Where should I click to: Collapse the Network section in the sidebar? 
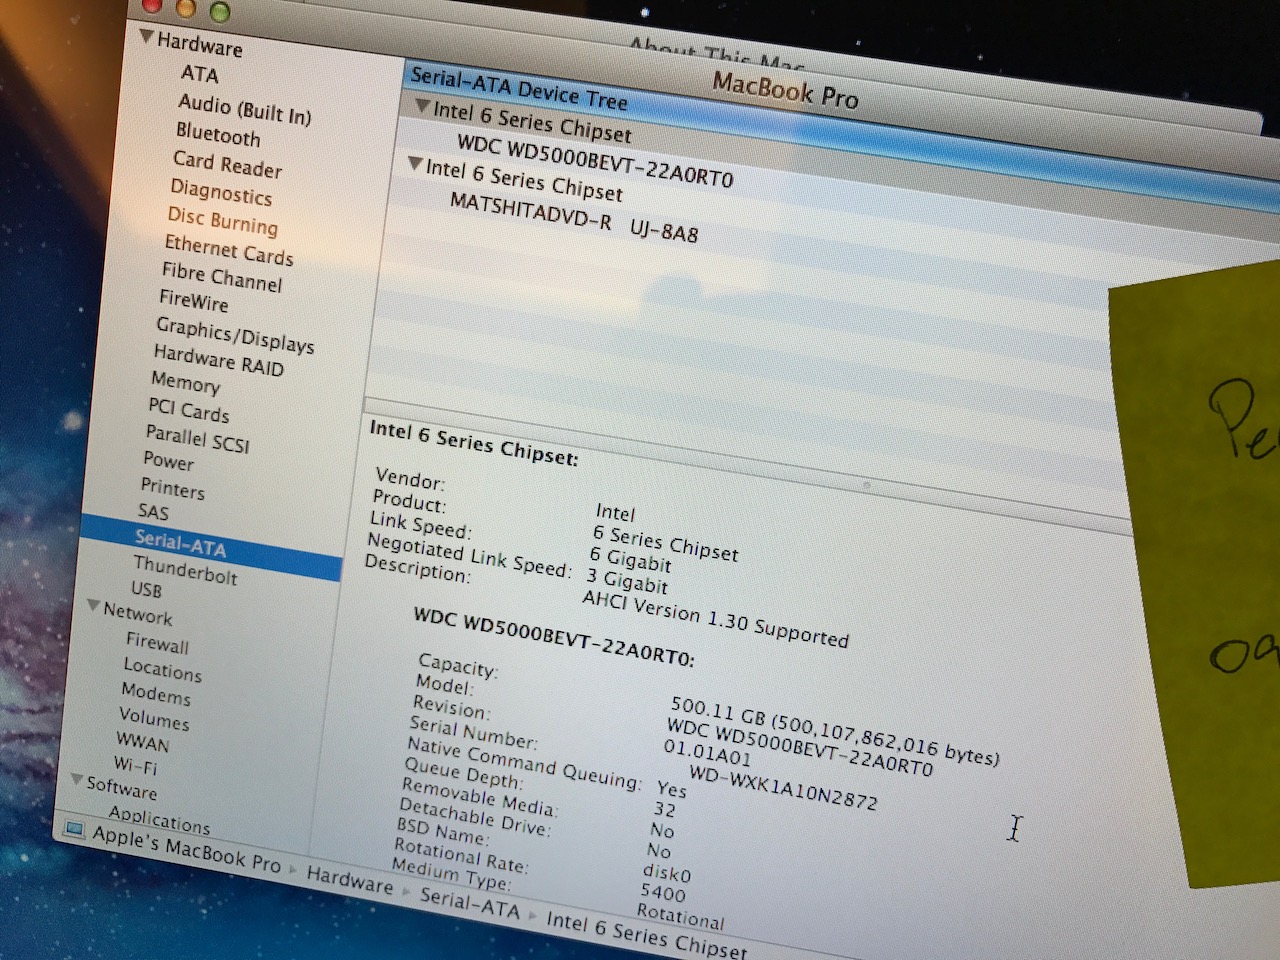click(94, 605)
